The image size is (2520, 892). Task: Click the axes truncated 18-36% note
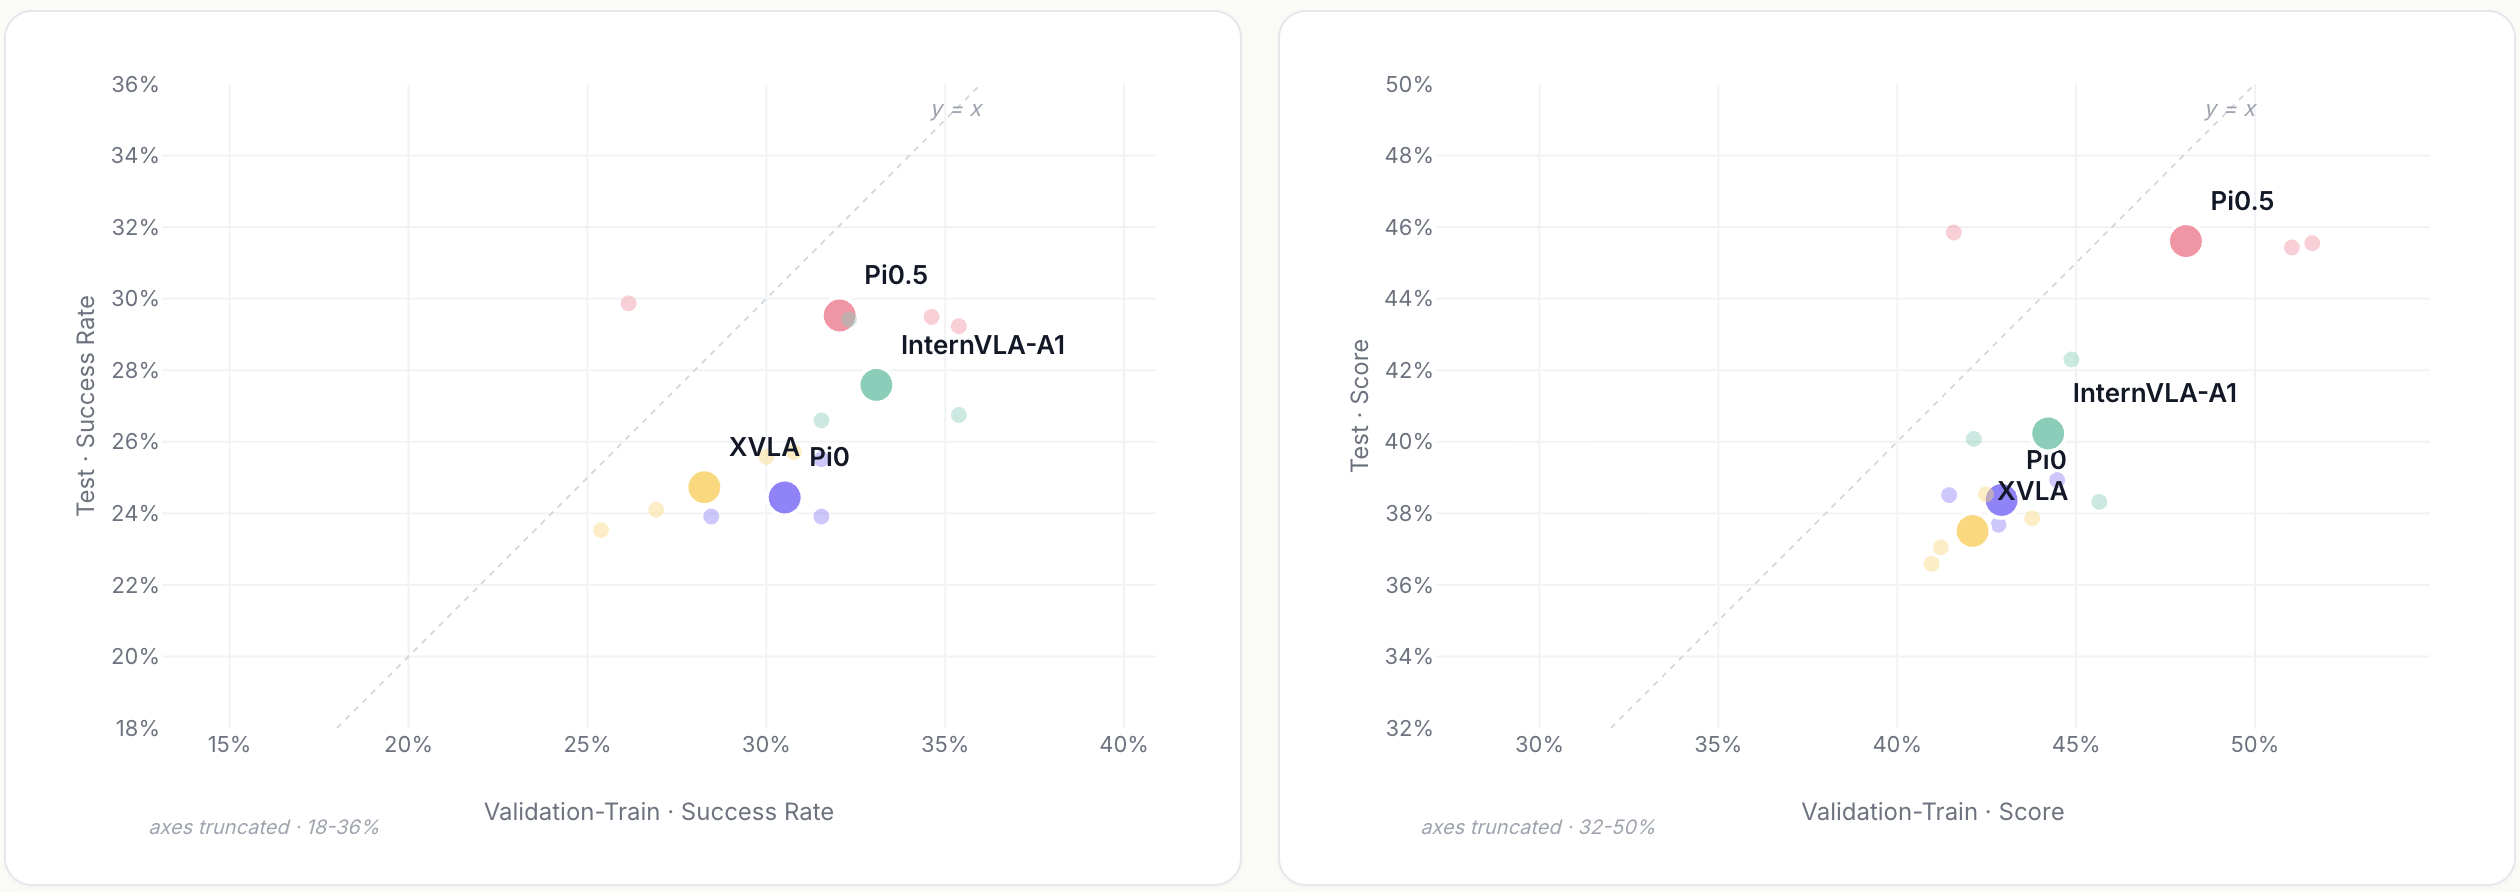click(x=264, y=827)
